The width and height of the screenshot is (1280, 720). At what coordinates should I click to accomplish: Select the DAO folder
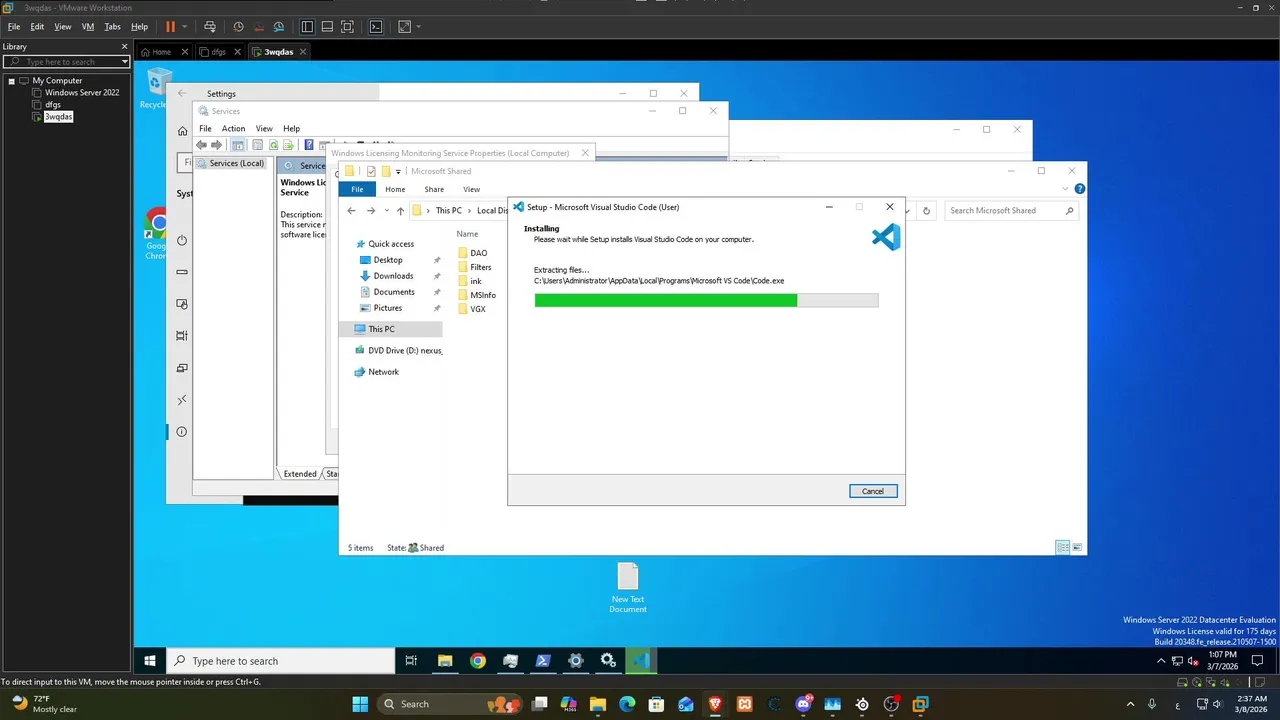(x=473, y=253)
